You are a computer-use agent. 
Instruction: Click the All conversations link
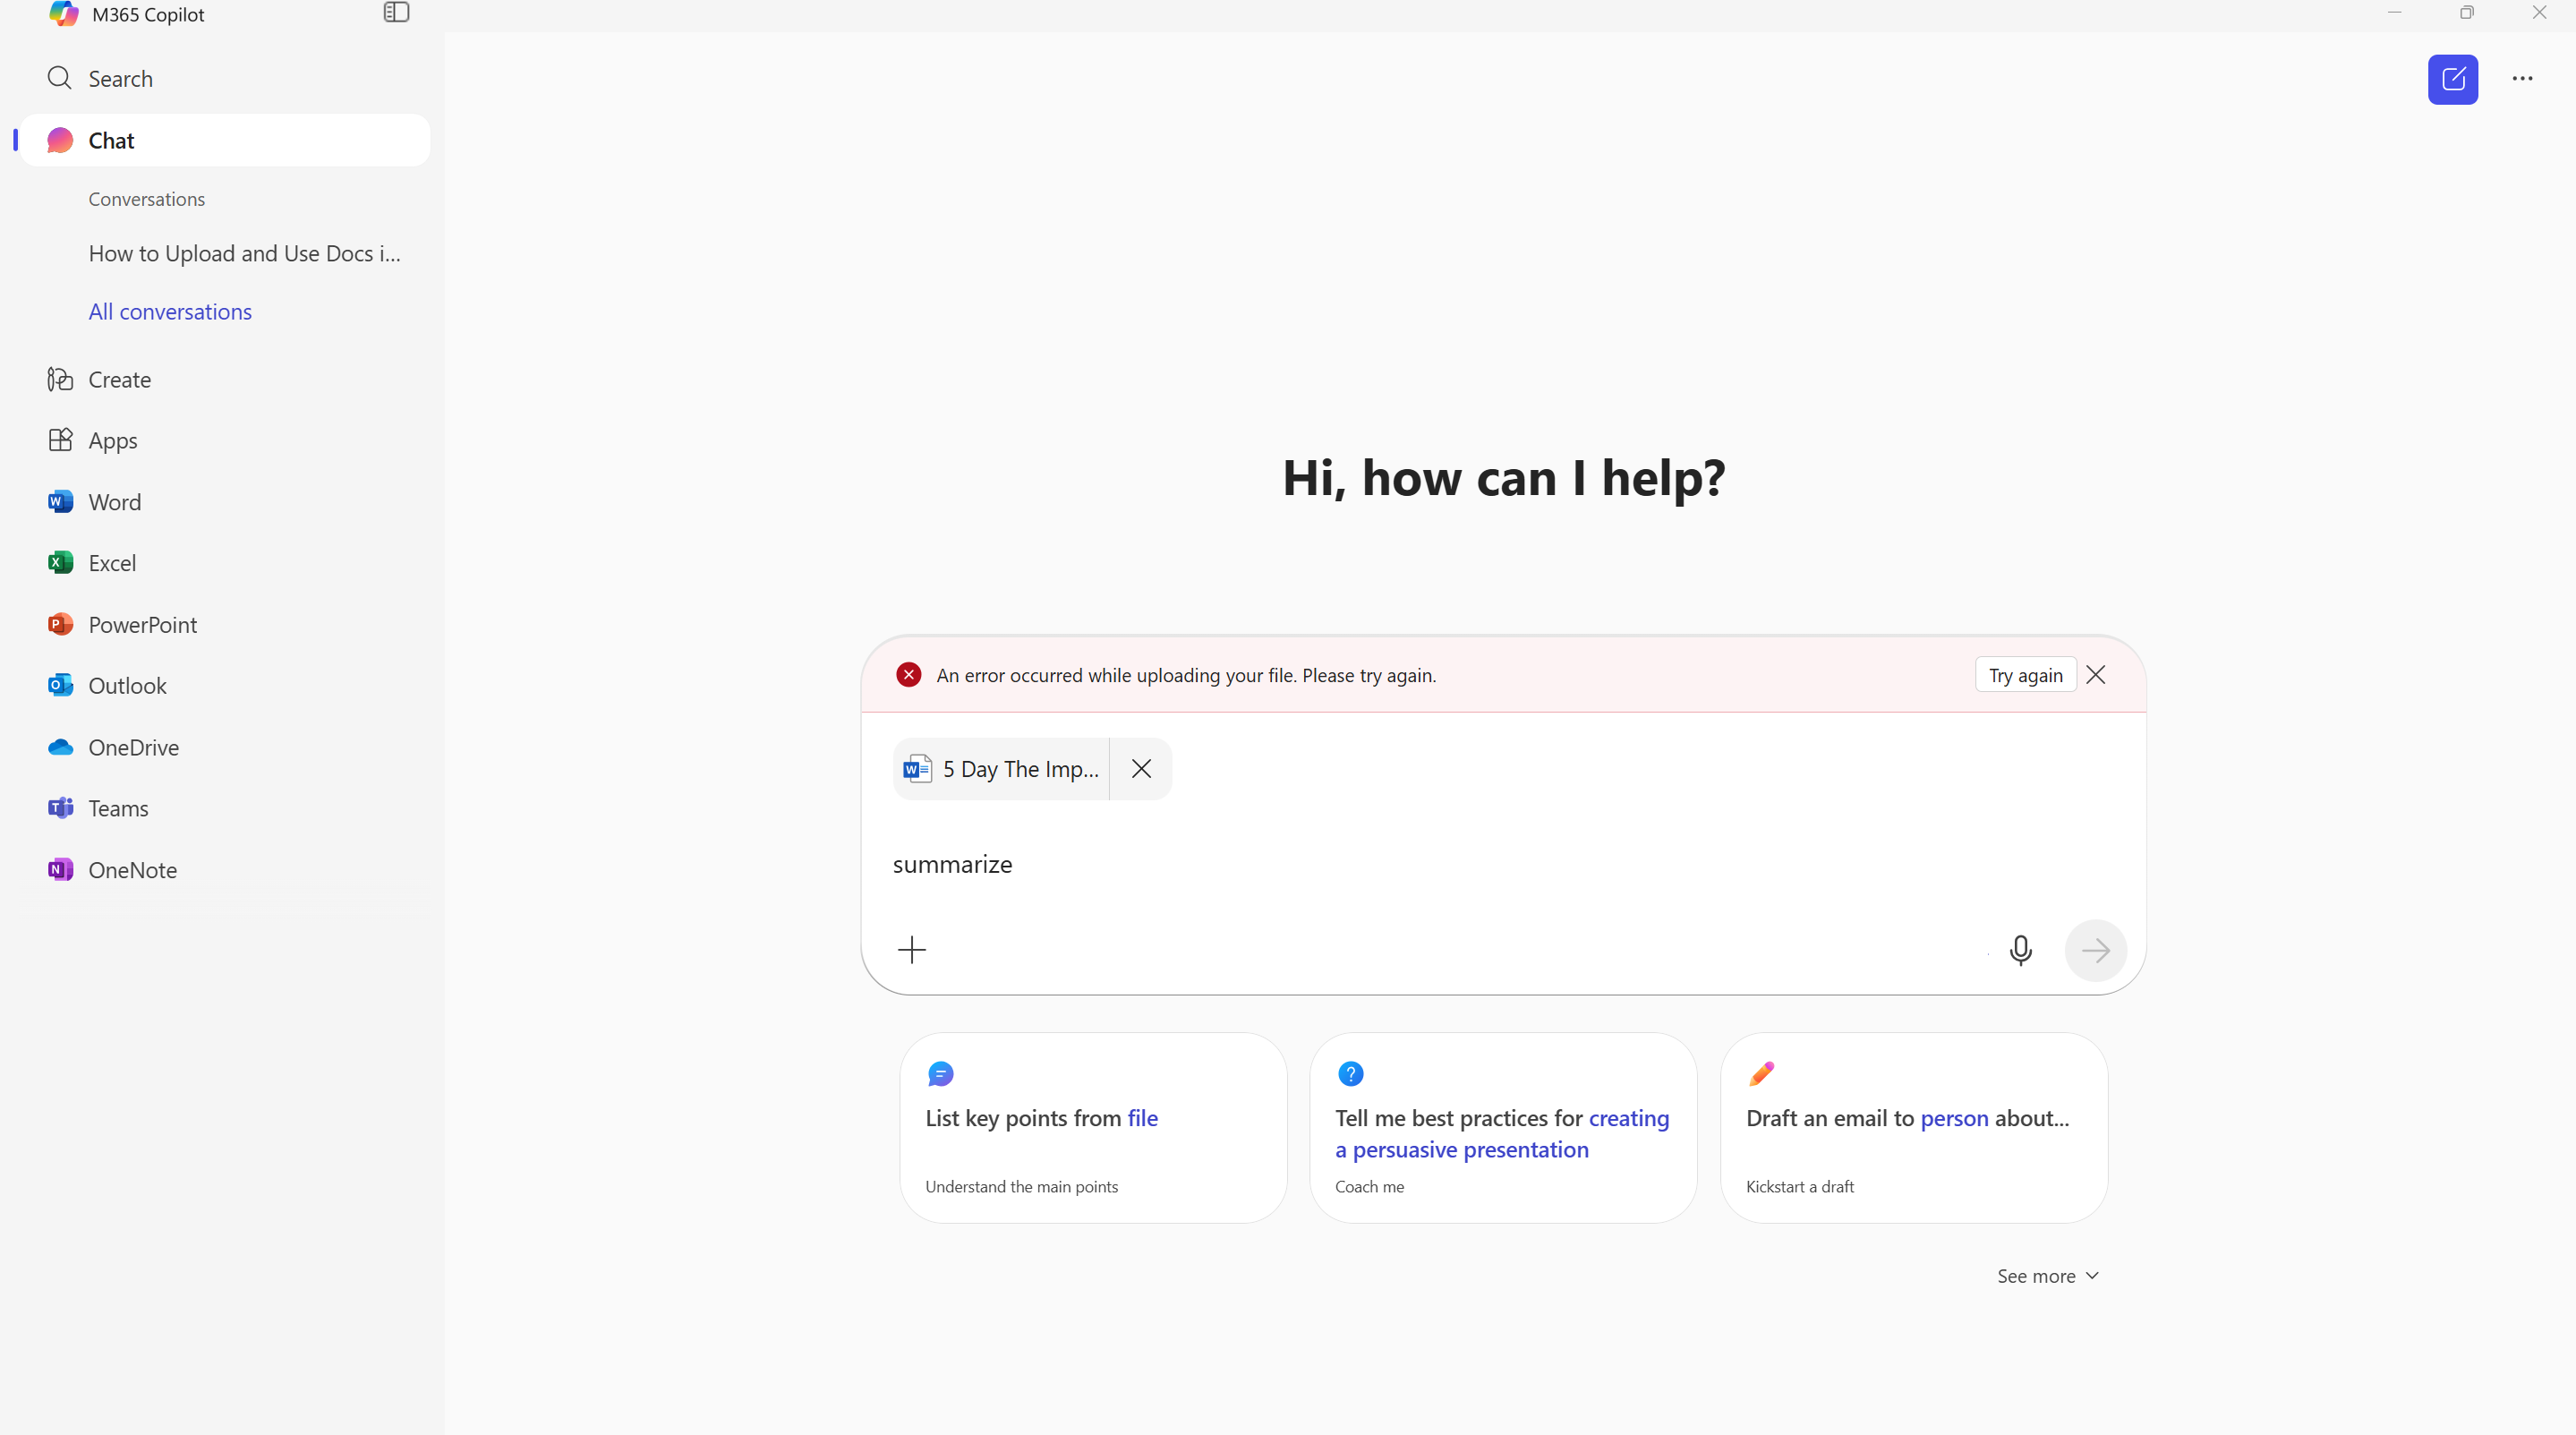[x=170, y=312]
